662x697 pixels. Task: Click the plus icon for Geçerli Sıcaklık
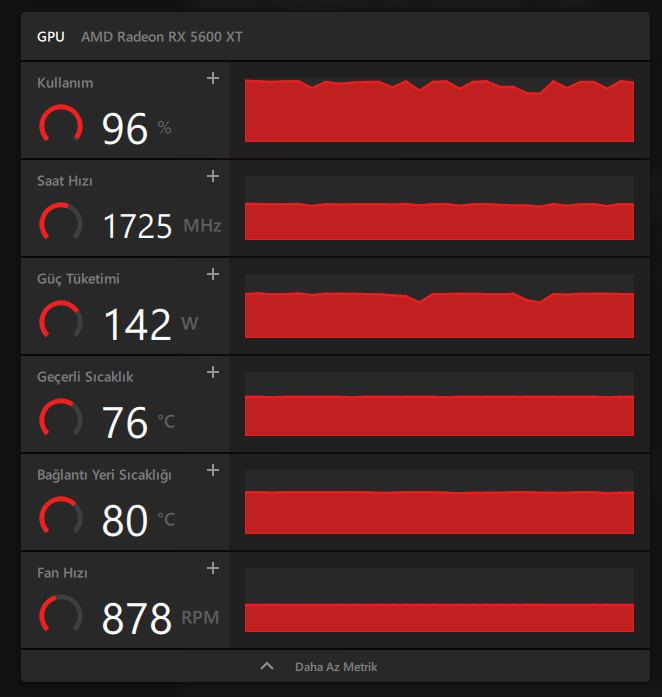pos(212,373)
